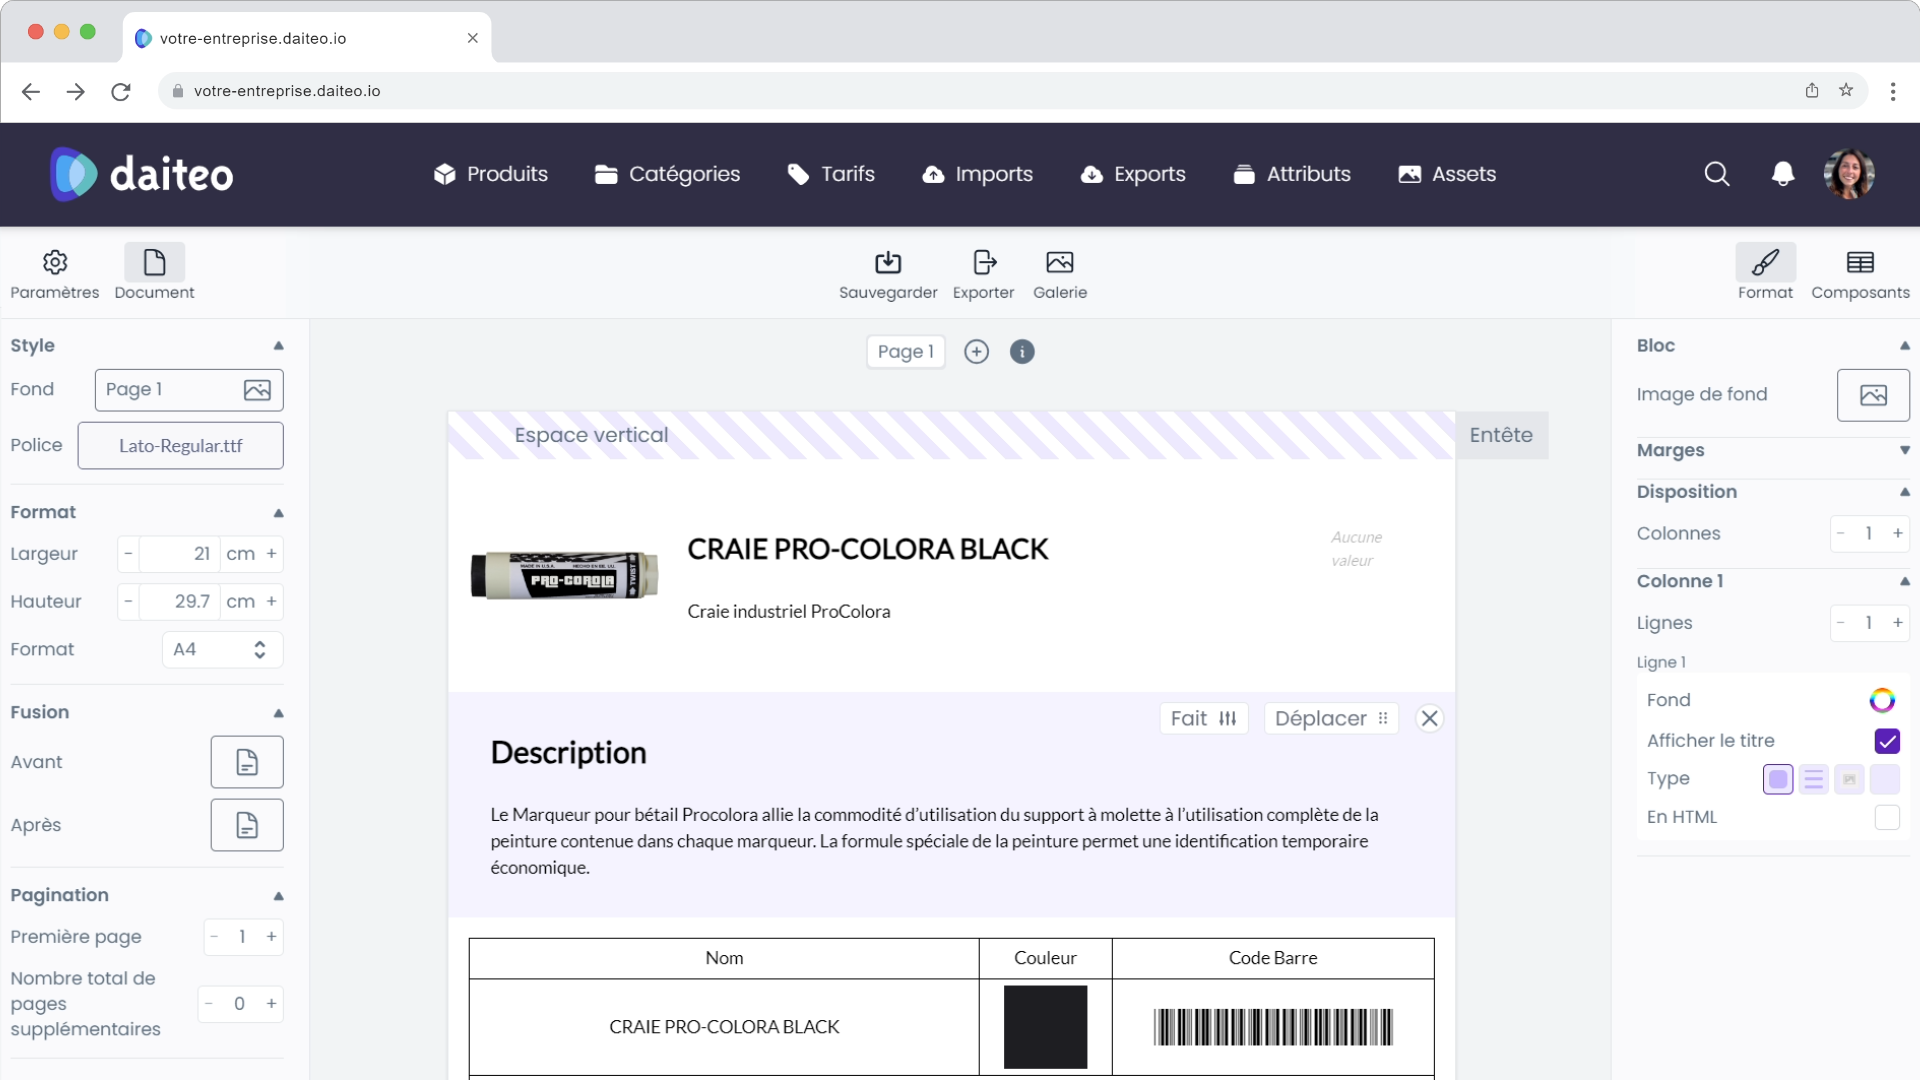This screenshot has height=1080, width=1920.
Task: Open the Composants panel
Action: coord(1861,270)
